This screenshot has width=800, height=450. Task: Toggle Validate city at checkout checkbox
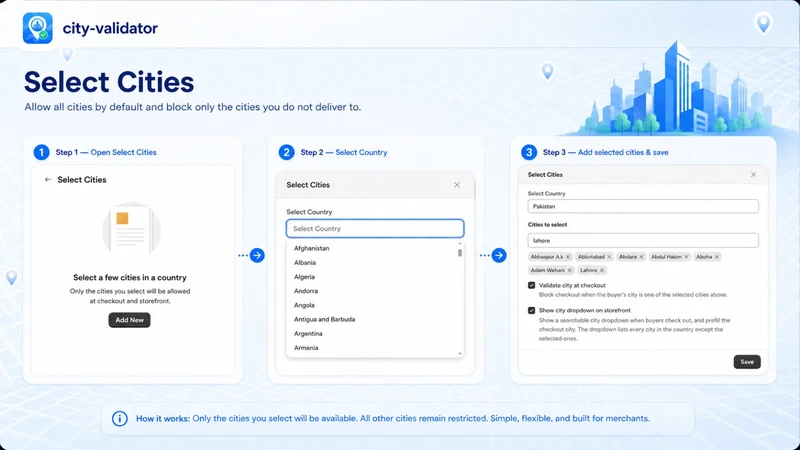click(532, 286)
